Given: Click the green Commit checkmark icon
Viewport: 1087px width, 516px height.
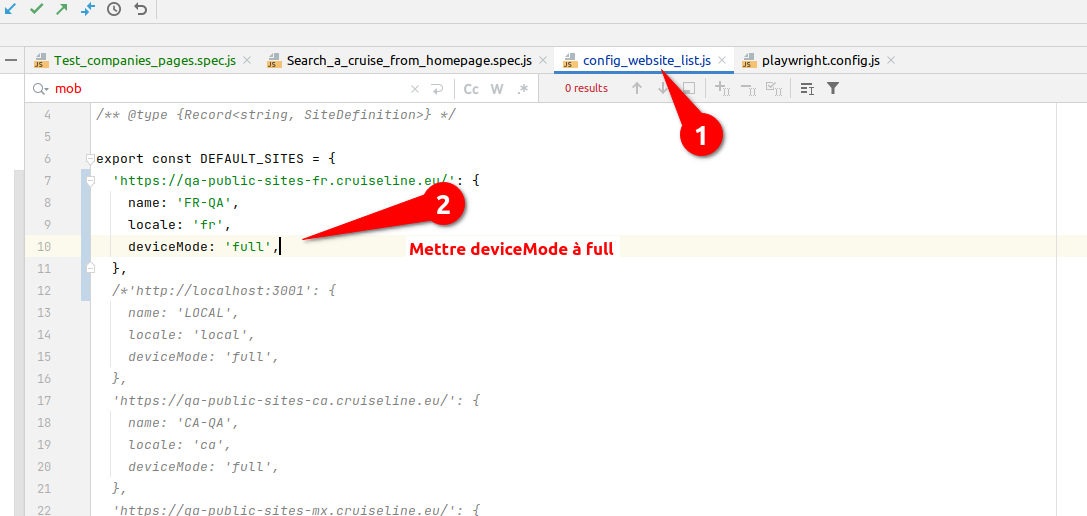Looking at the screenshot, I should 37,9.
